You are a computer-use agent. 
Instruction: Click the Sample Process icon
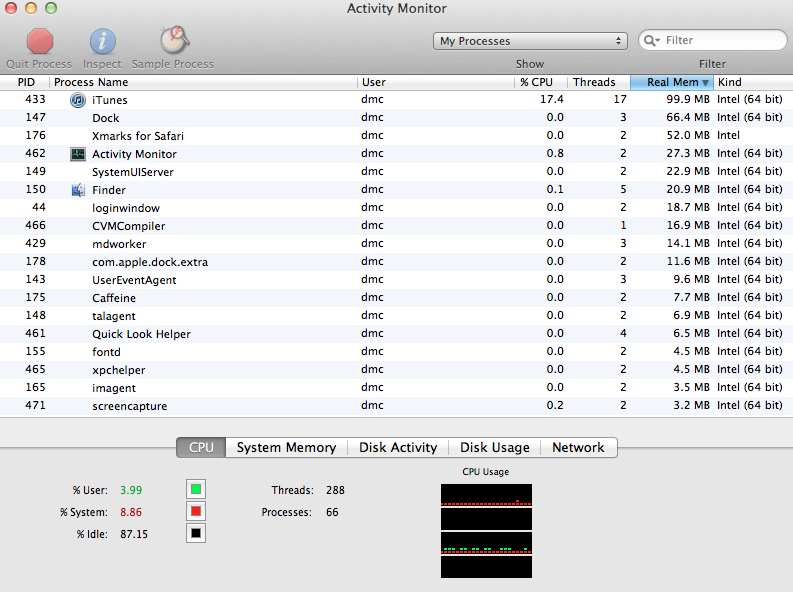[174, 40]
